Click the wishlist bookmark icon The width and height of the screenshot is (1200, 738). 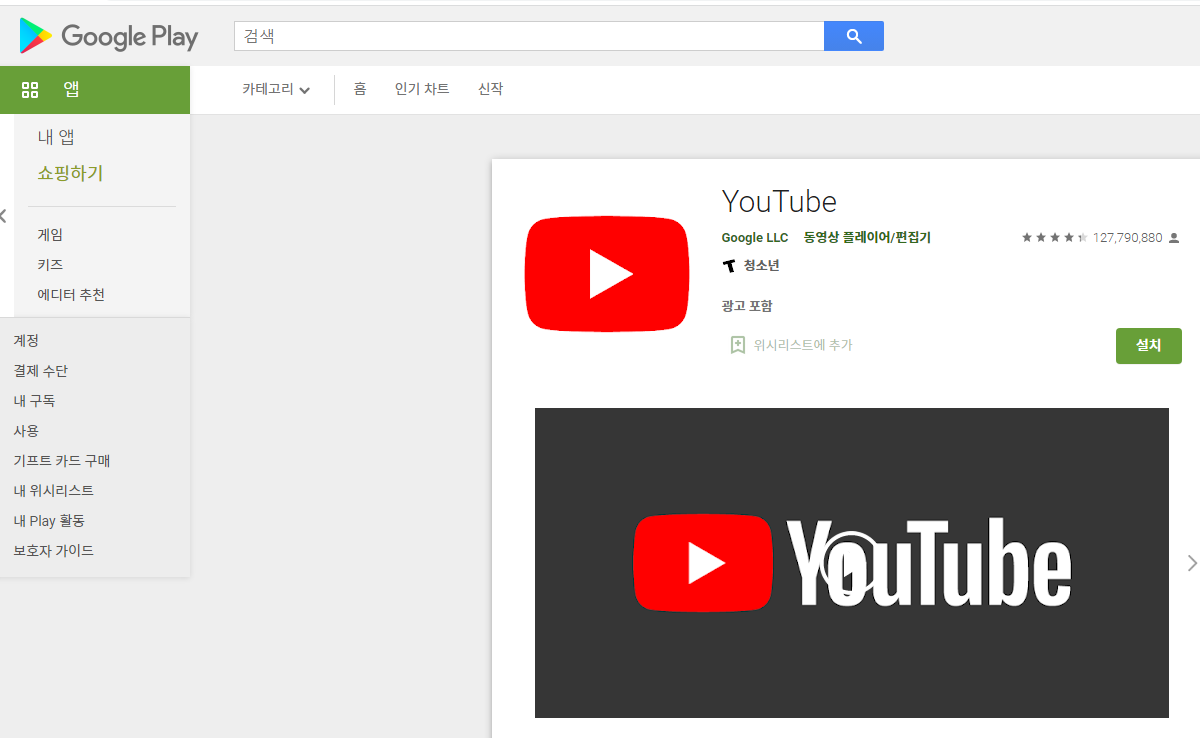pos(738,345)
